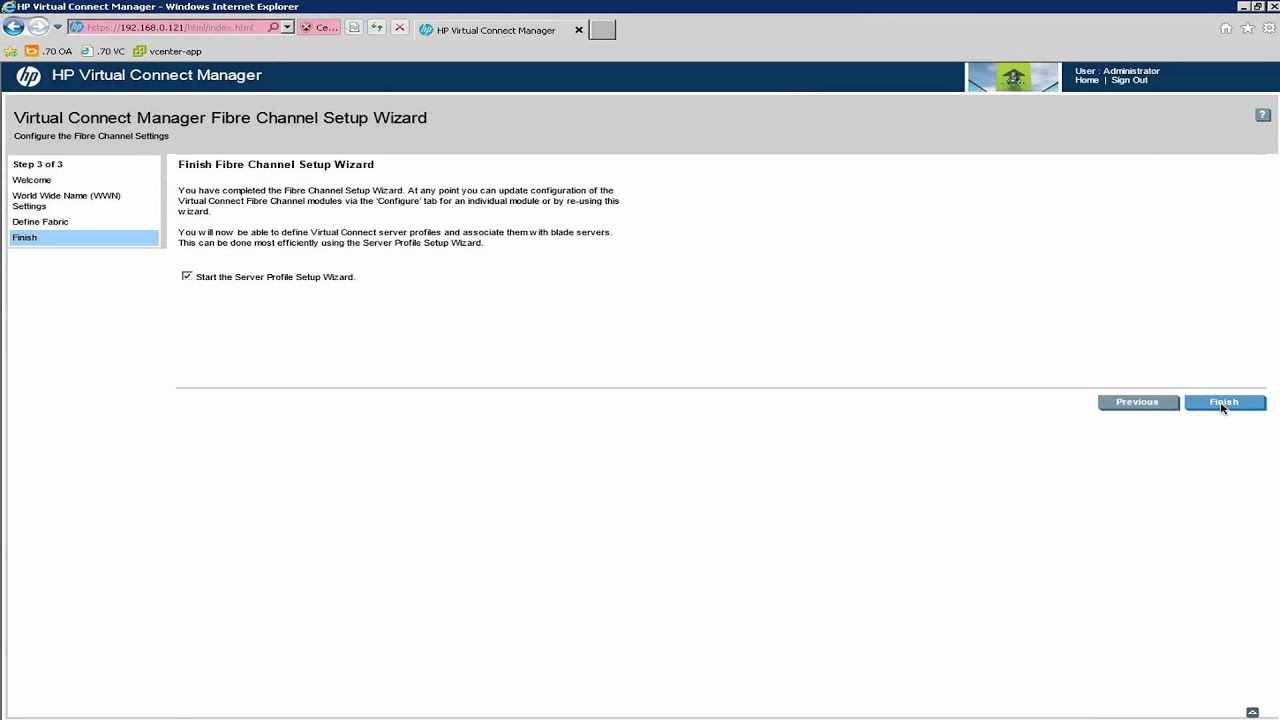Open the recent pages dropdown arrow
This screenshot has height=720, width=1280.
coord(57,28)
